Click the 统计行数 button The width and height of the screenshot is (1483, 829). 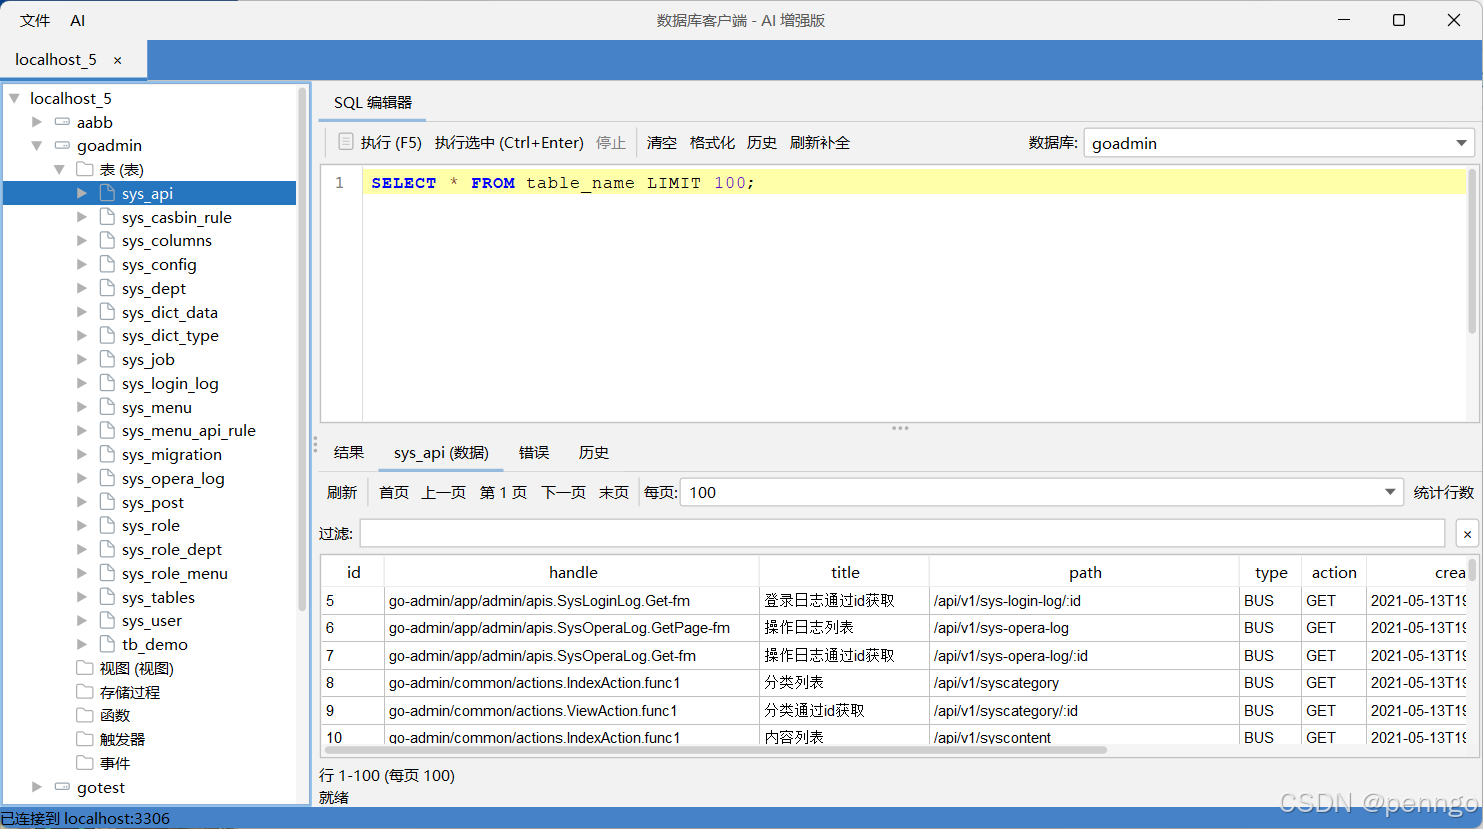coord(1444,492)
